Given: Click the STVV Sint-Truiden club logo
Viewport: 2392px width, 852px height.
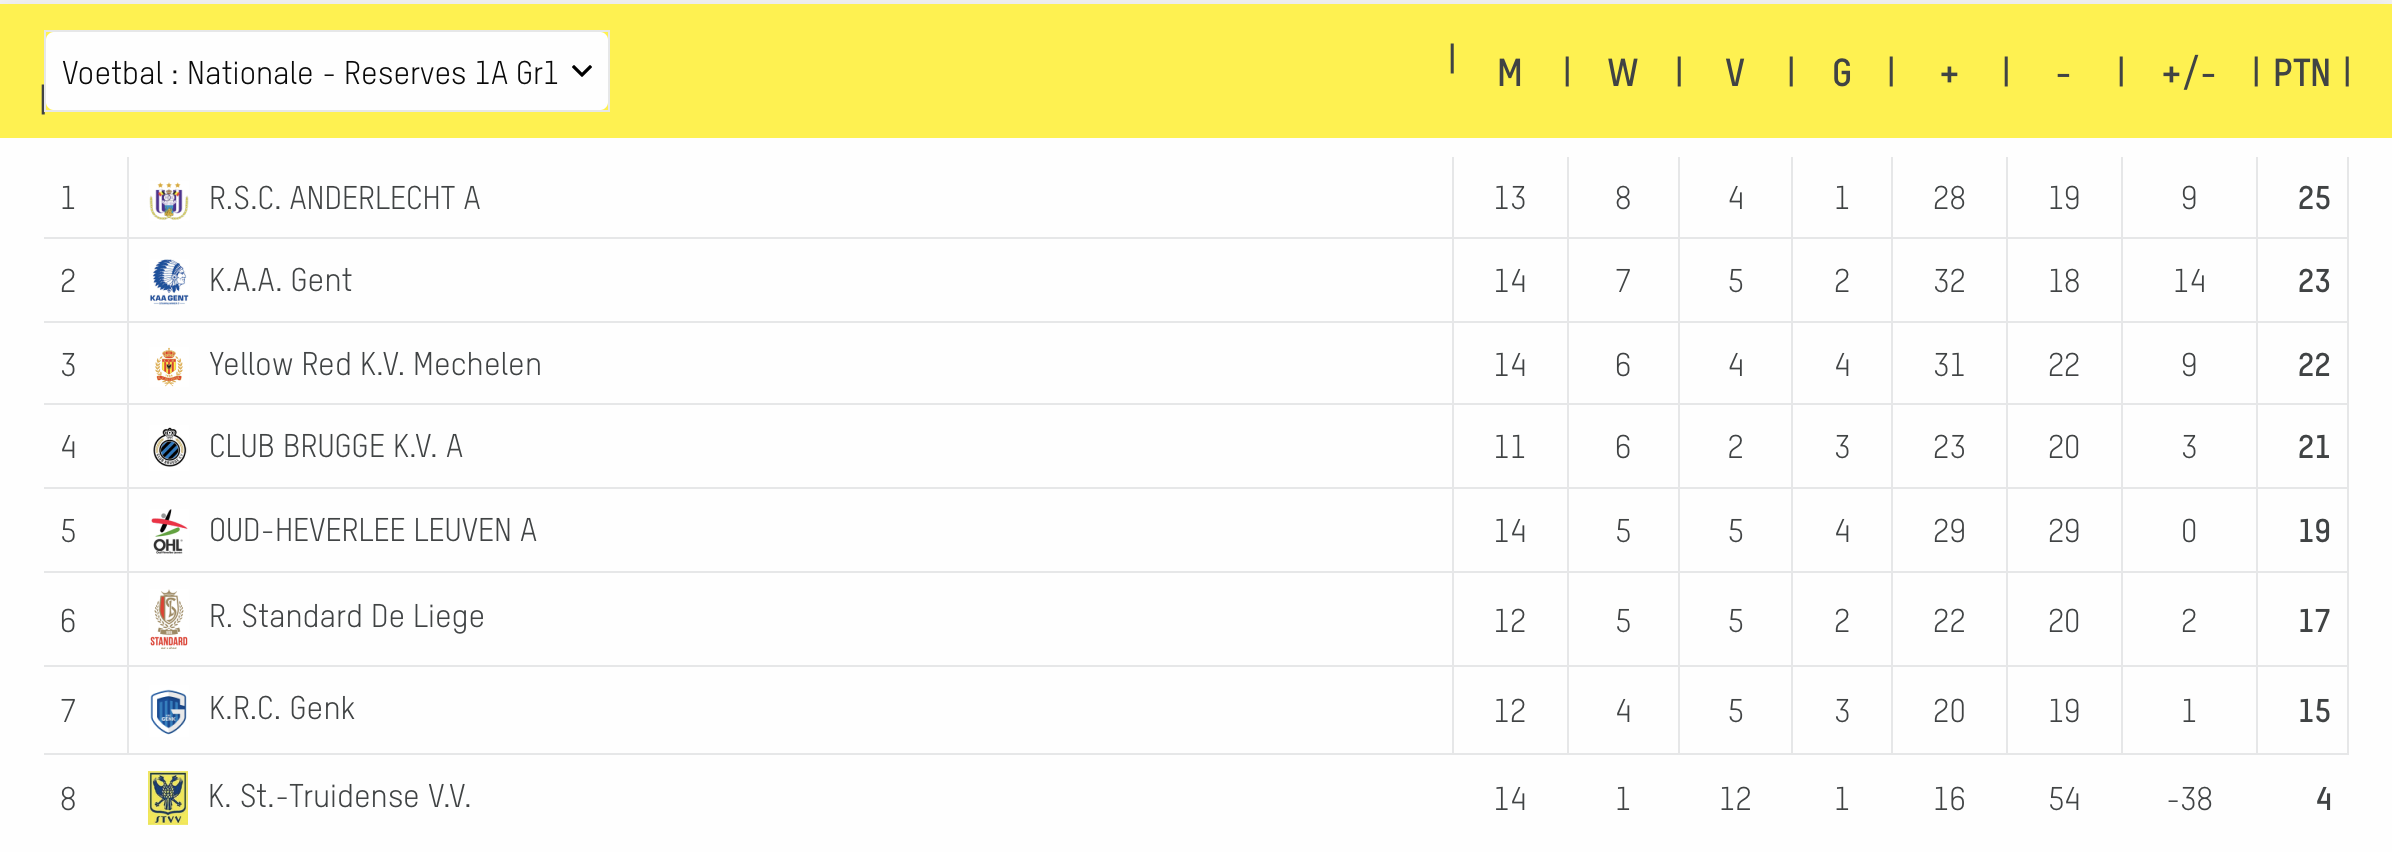Looking at the screenshot, I should coord(168,798).
